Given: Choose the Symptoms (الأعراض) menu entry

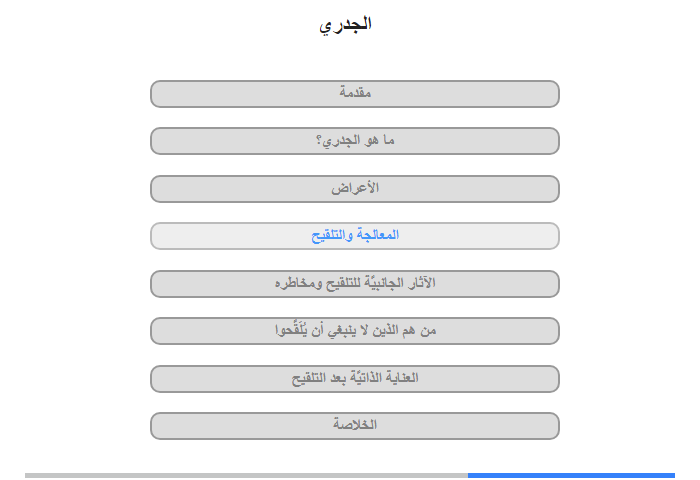Looking at the screenshot, I should click(x=355, y=189).
